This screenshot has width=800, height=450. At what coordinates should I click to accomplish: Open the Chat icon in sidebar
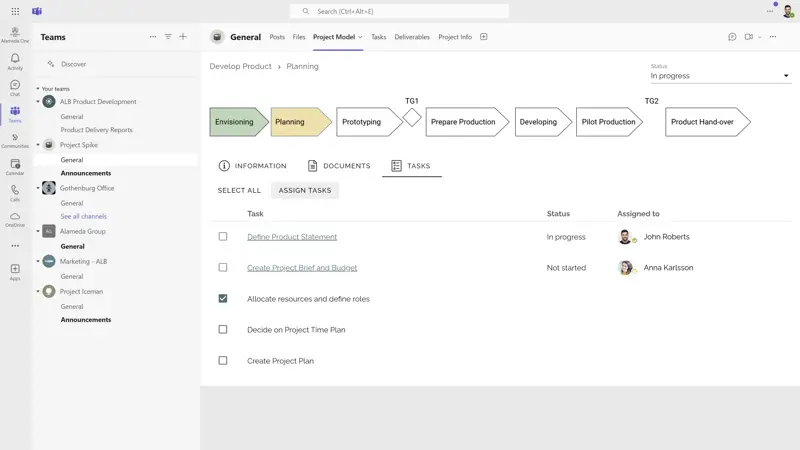click(x=15, y=87)
